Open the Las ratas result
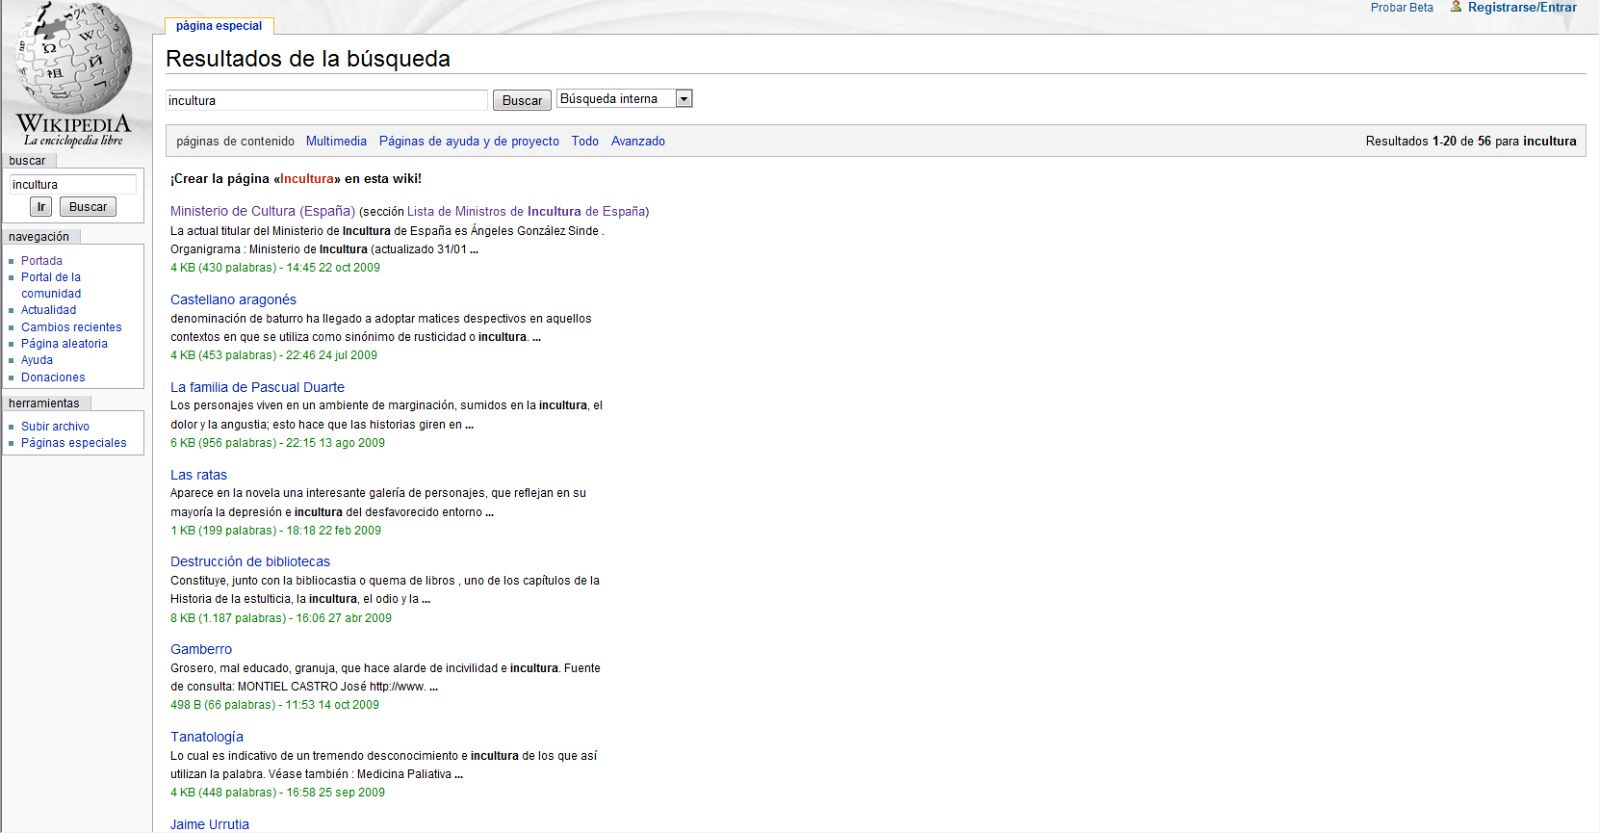This screenshot has height=833, width=1600. (198, 475)
